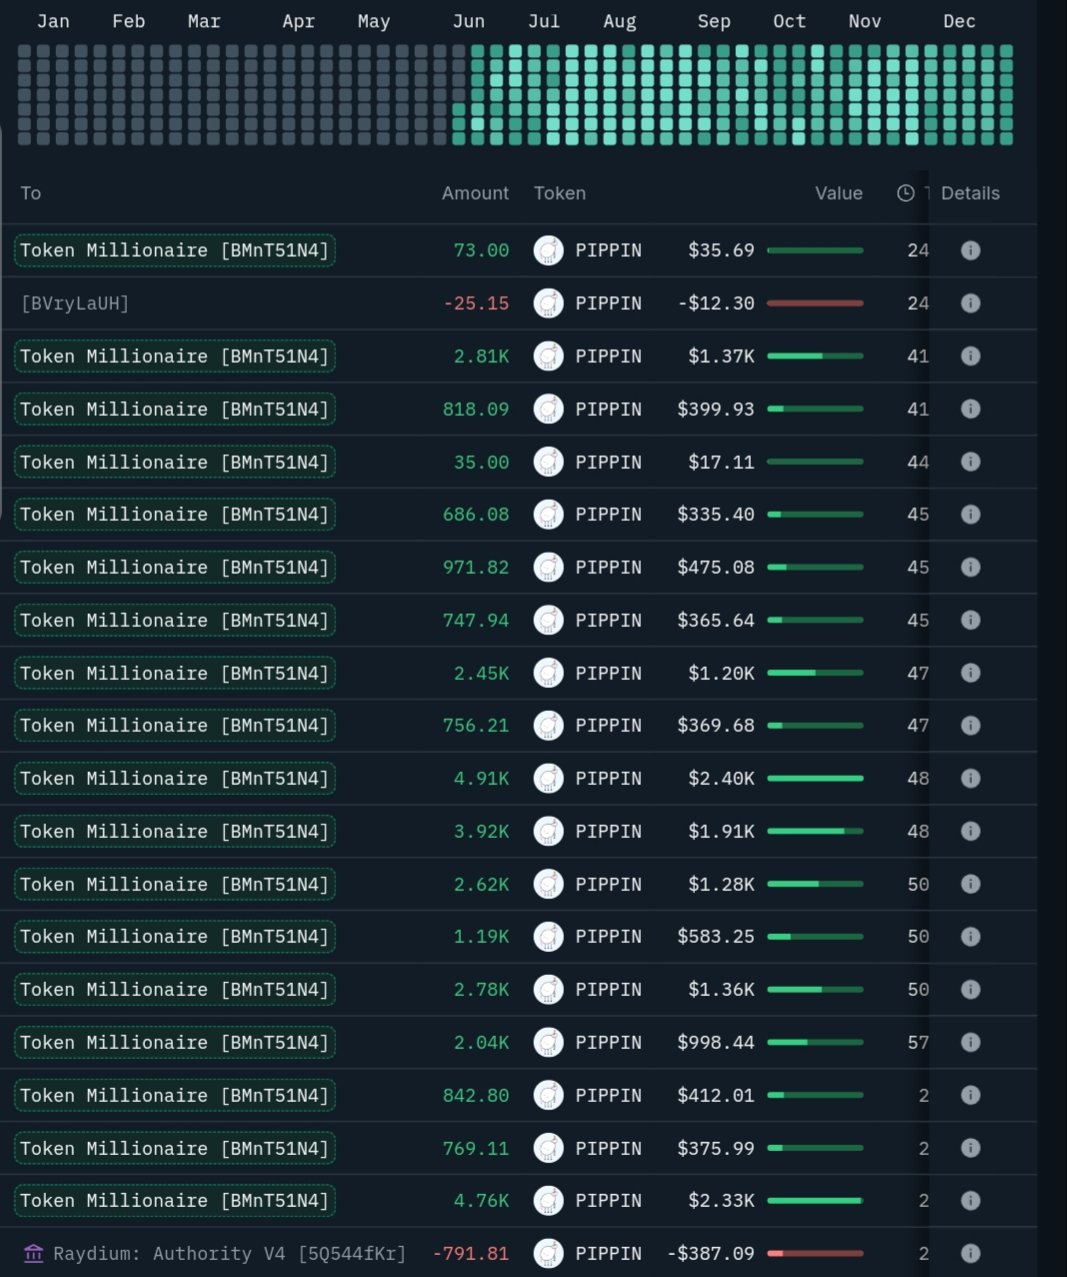
Task: Open Raydium: Authority V4 address link
Action: [x=229, y=1253]
